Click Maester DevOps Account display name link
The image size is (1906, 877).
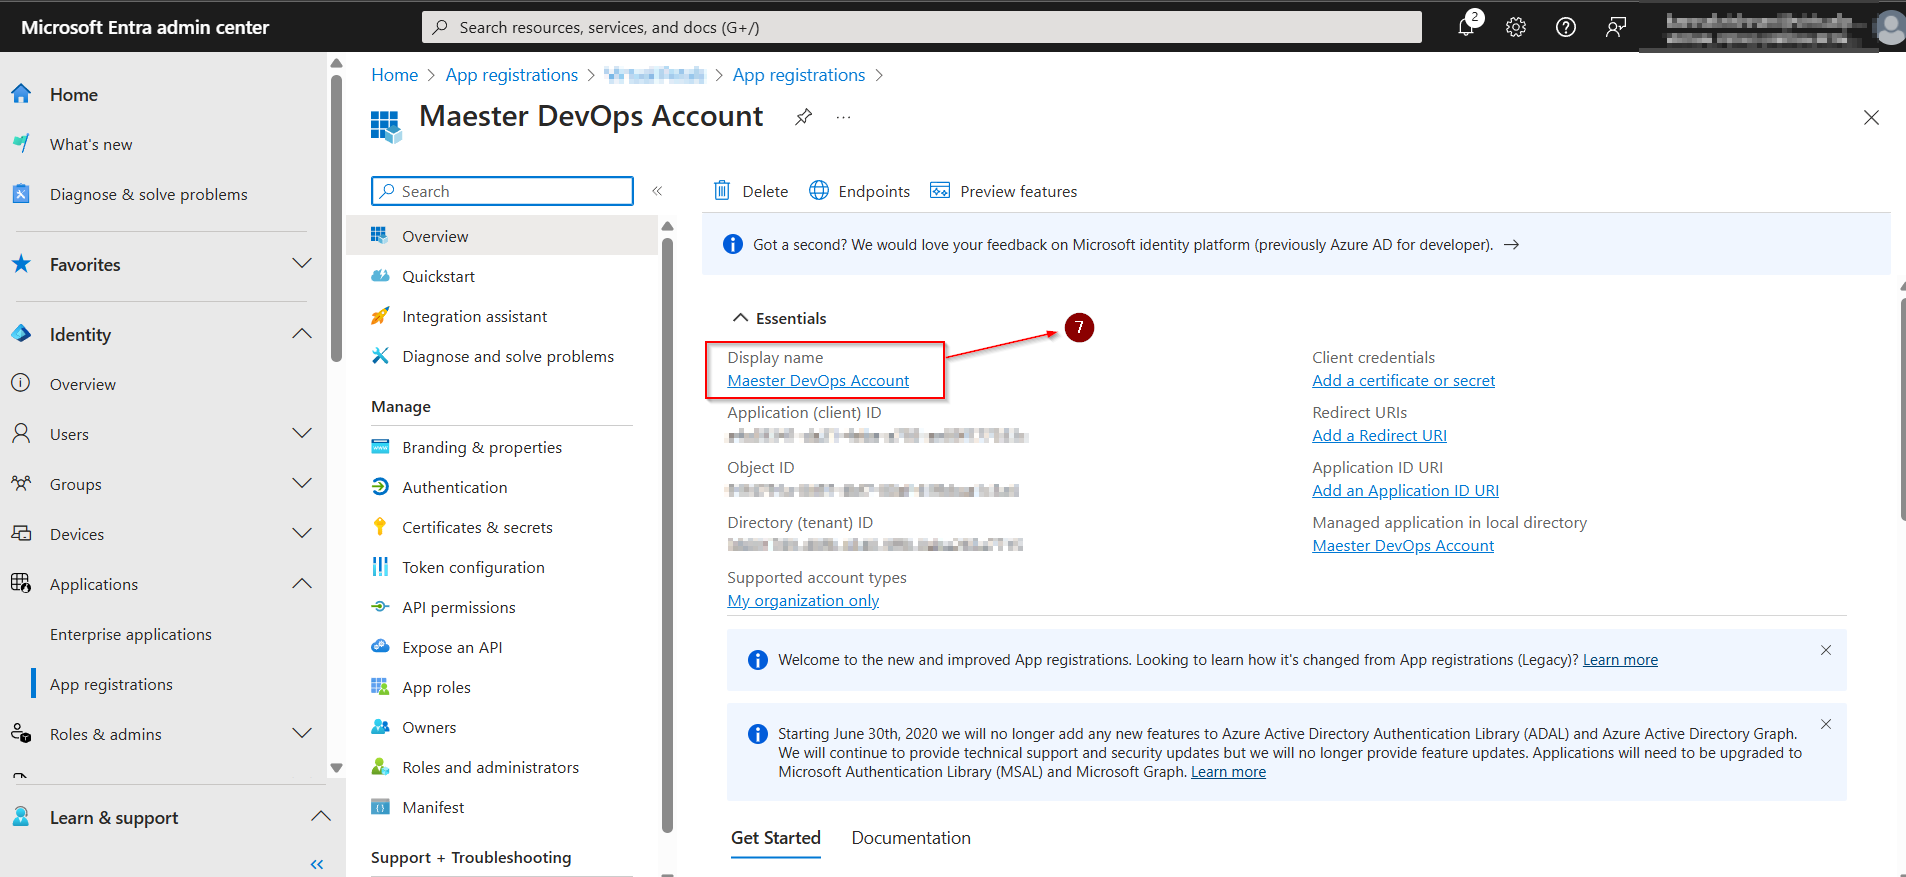tap(818, 381)
